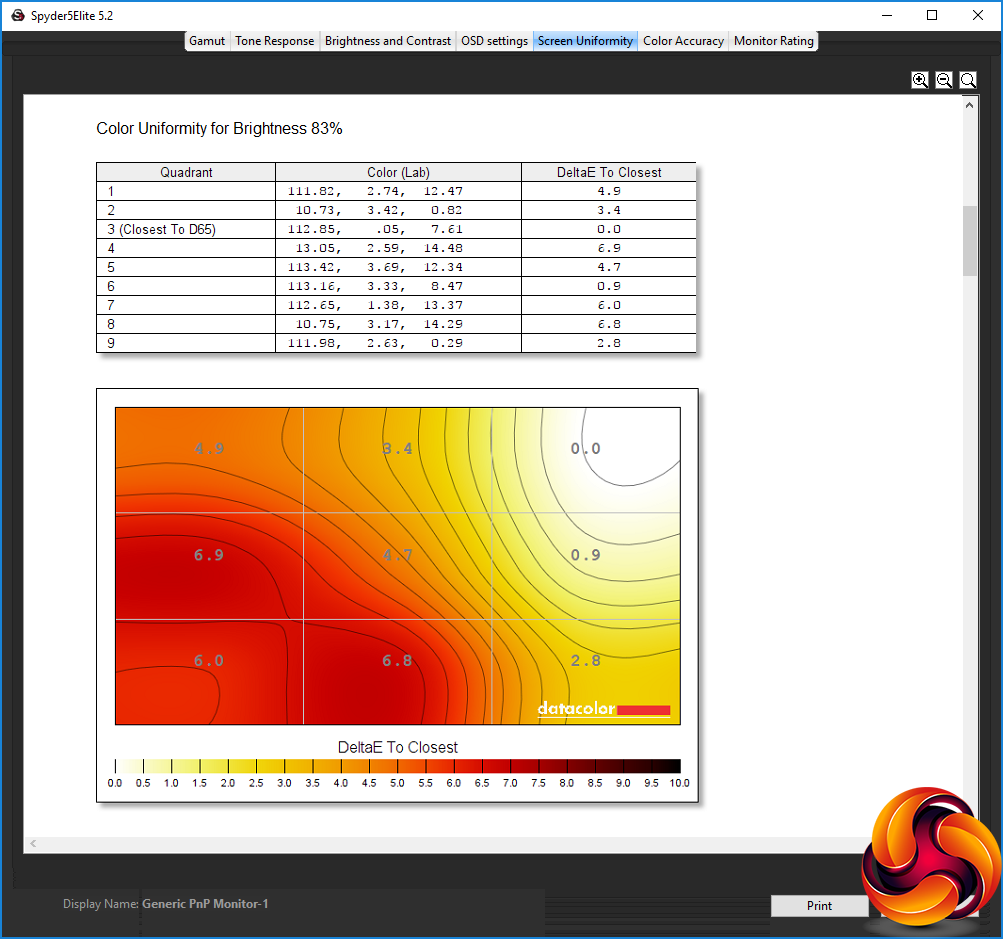Screen dimensions: 1003x939
Task: Click the horizontal scroll left arrow
Action: pos(33,843)
